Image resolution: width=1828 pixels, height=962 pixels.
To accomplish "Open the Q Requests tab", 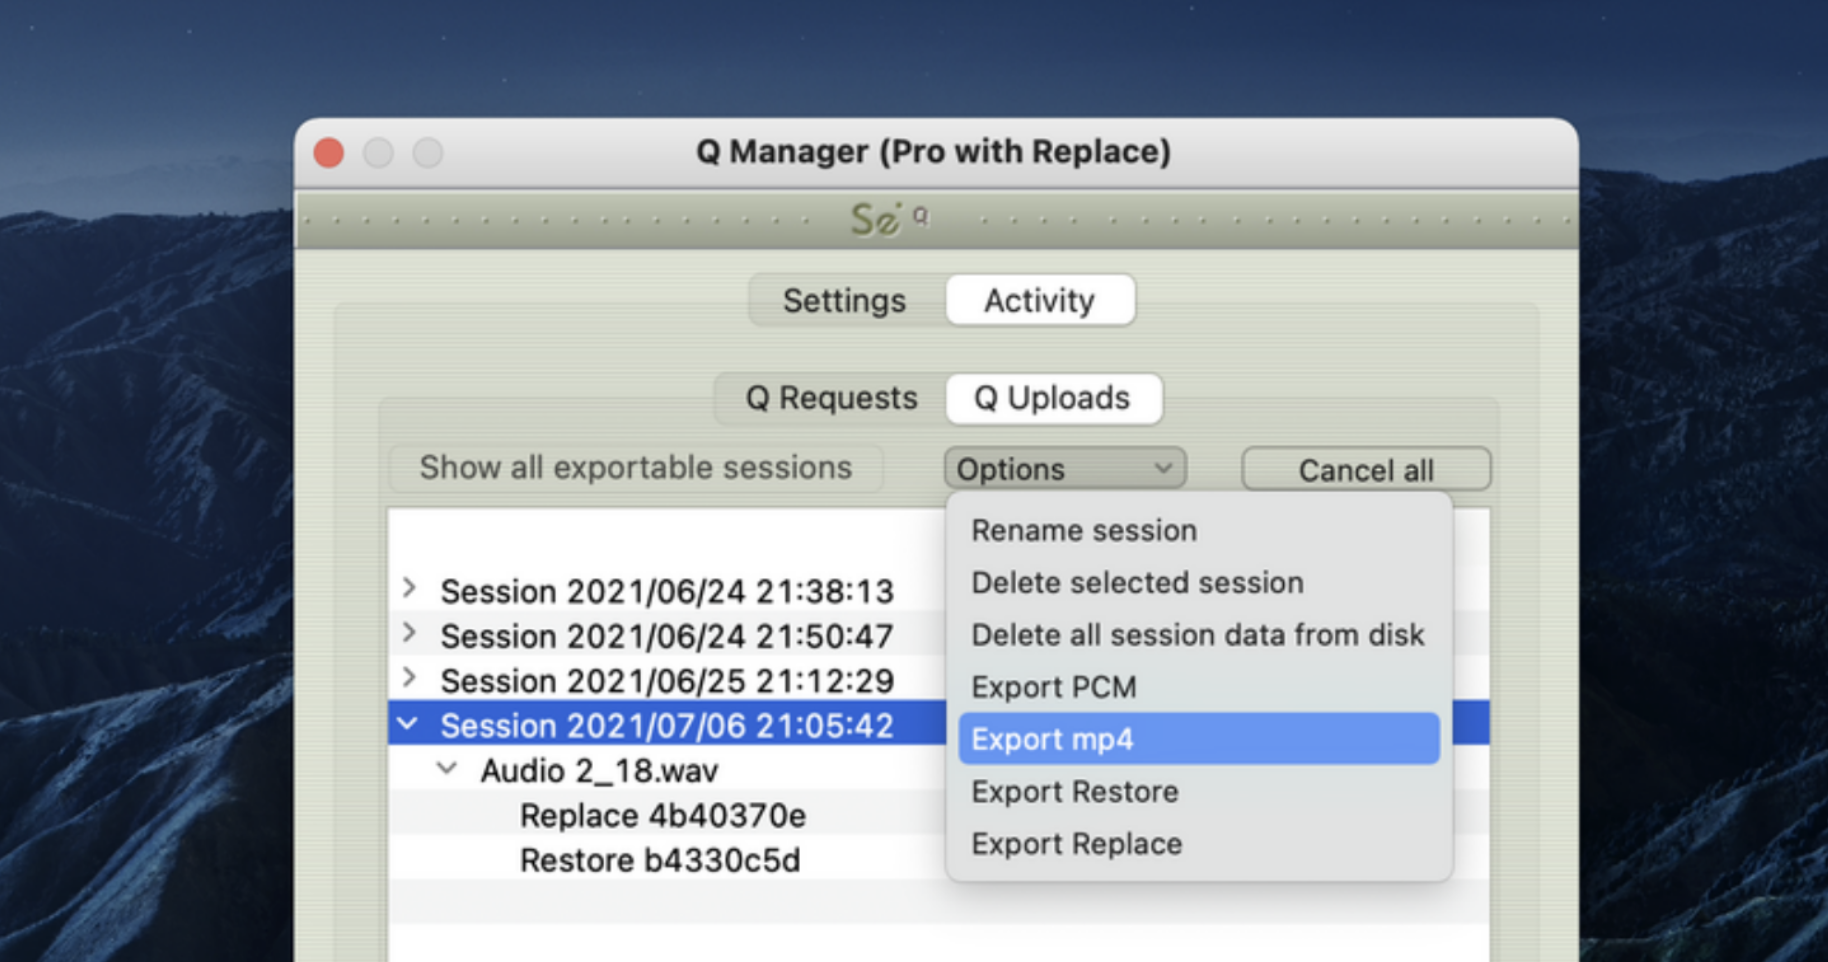I will (x=831, y=398).
